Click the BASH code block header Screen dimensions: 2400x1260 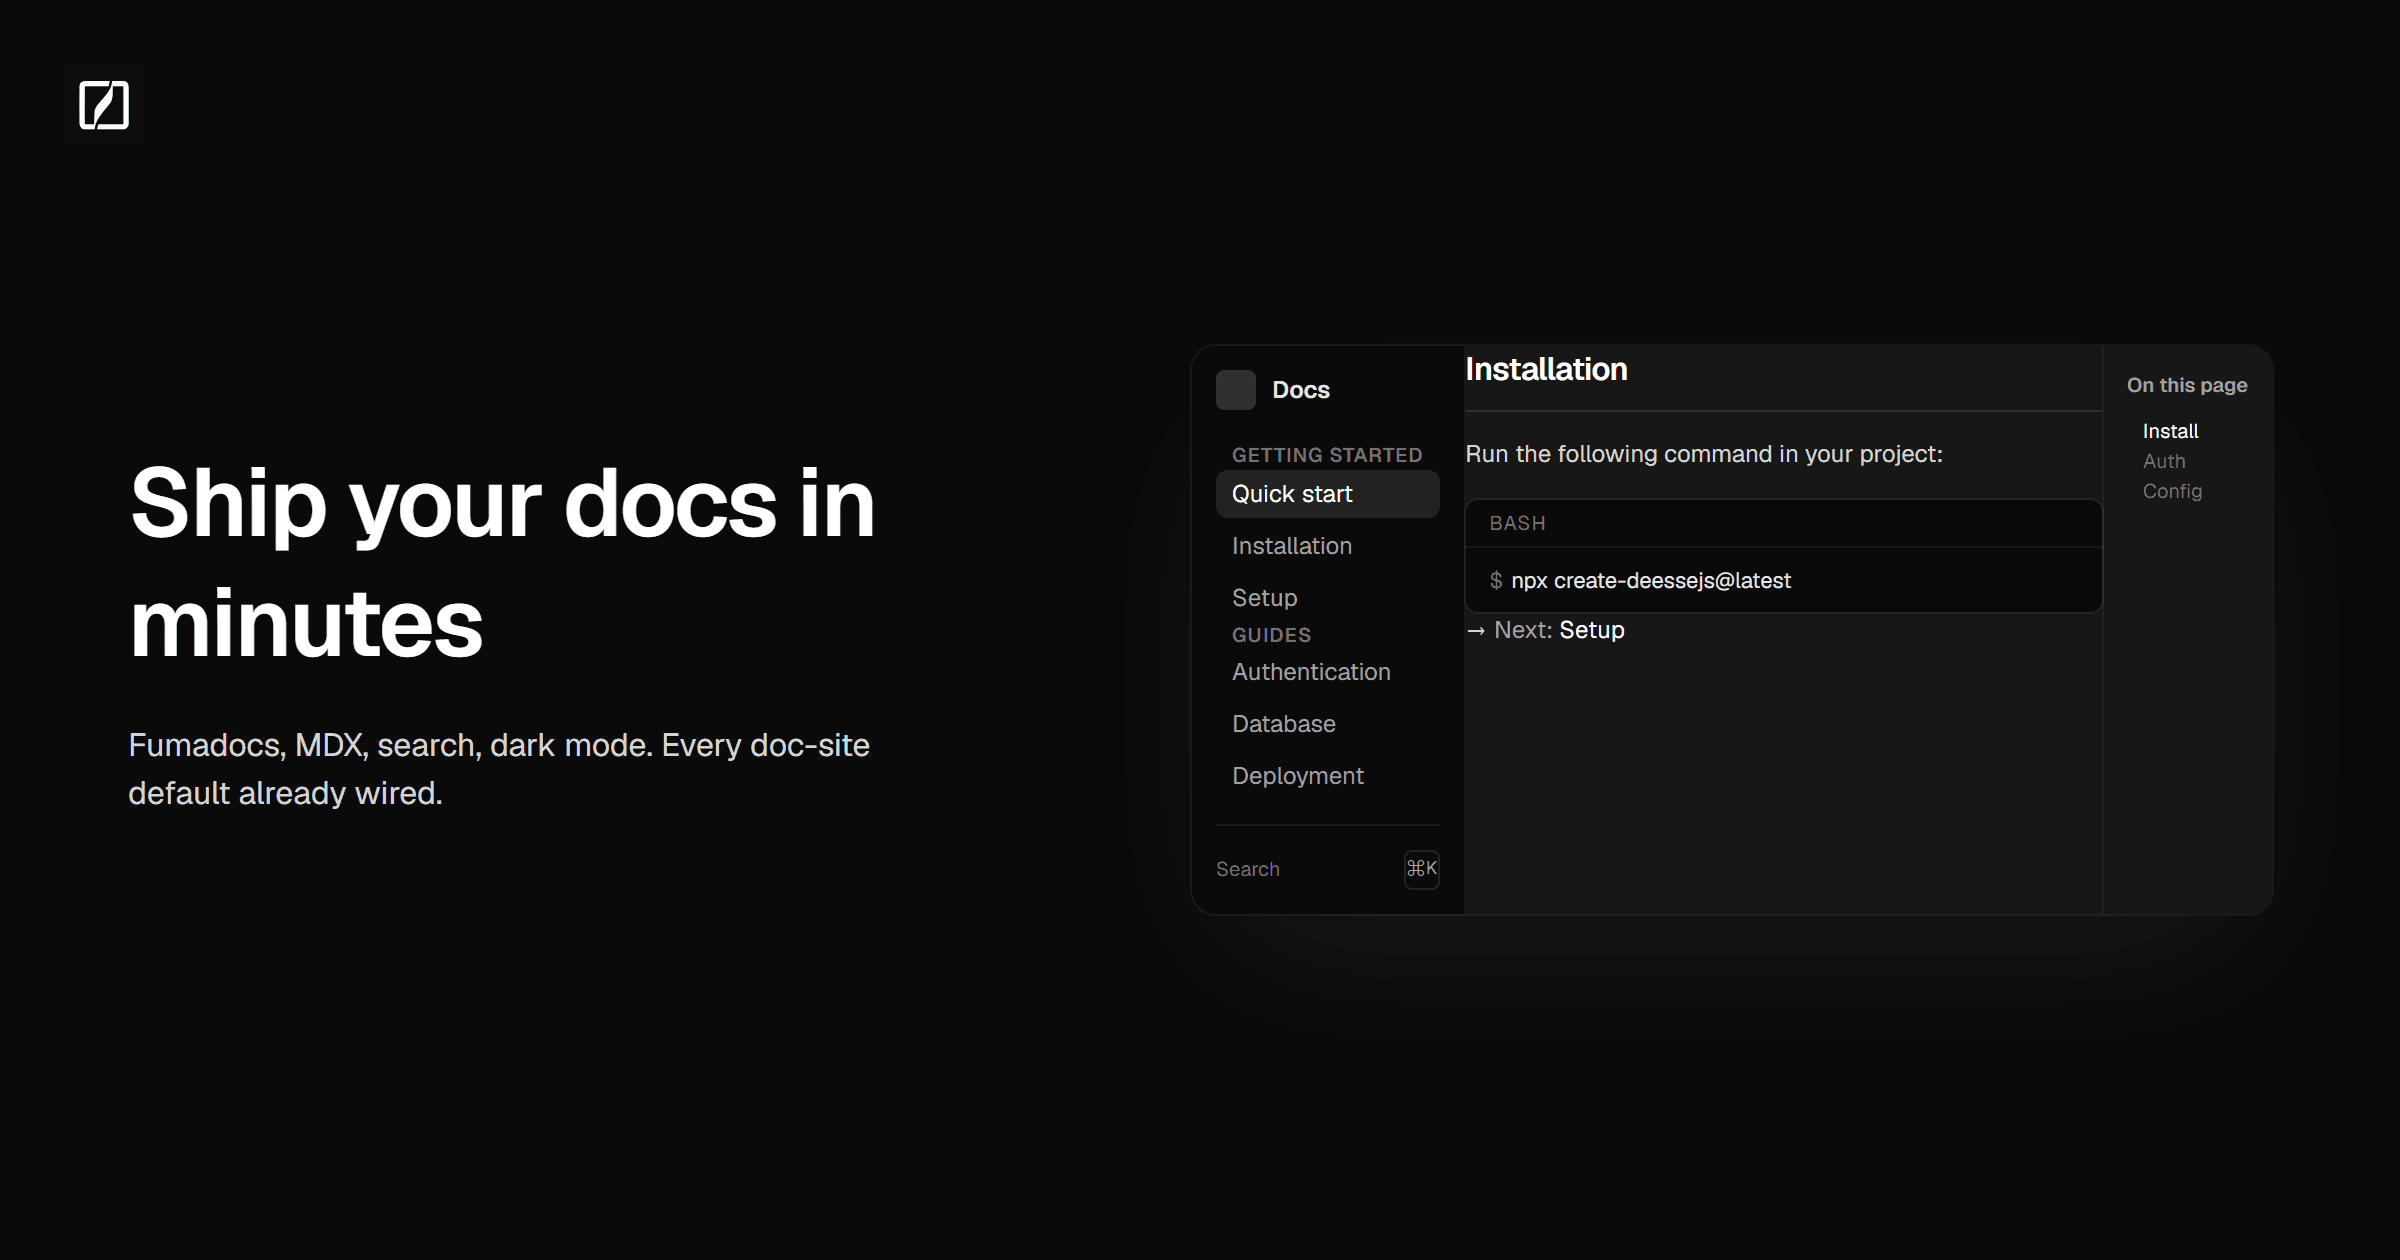(x=1784, y=523)
